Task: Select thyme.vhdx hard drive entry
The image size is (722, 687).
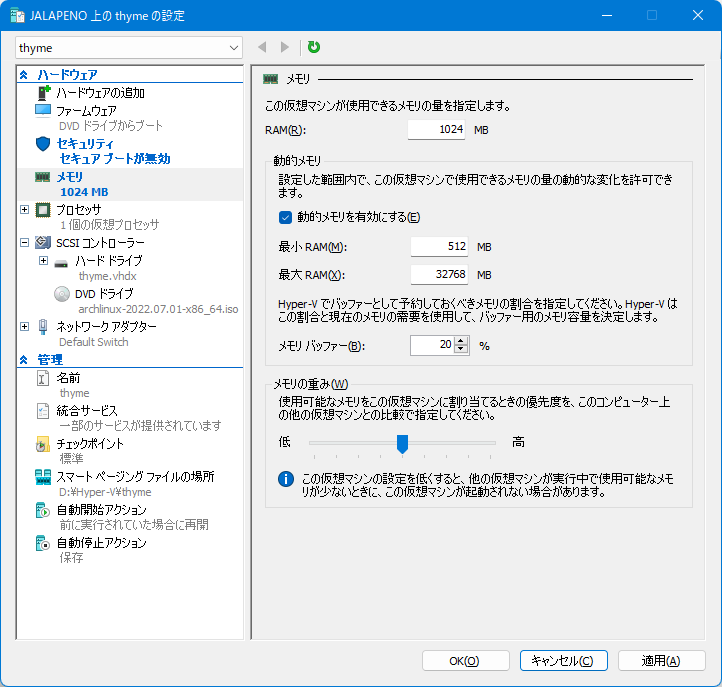Action: point(107,276)
